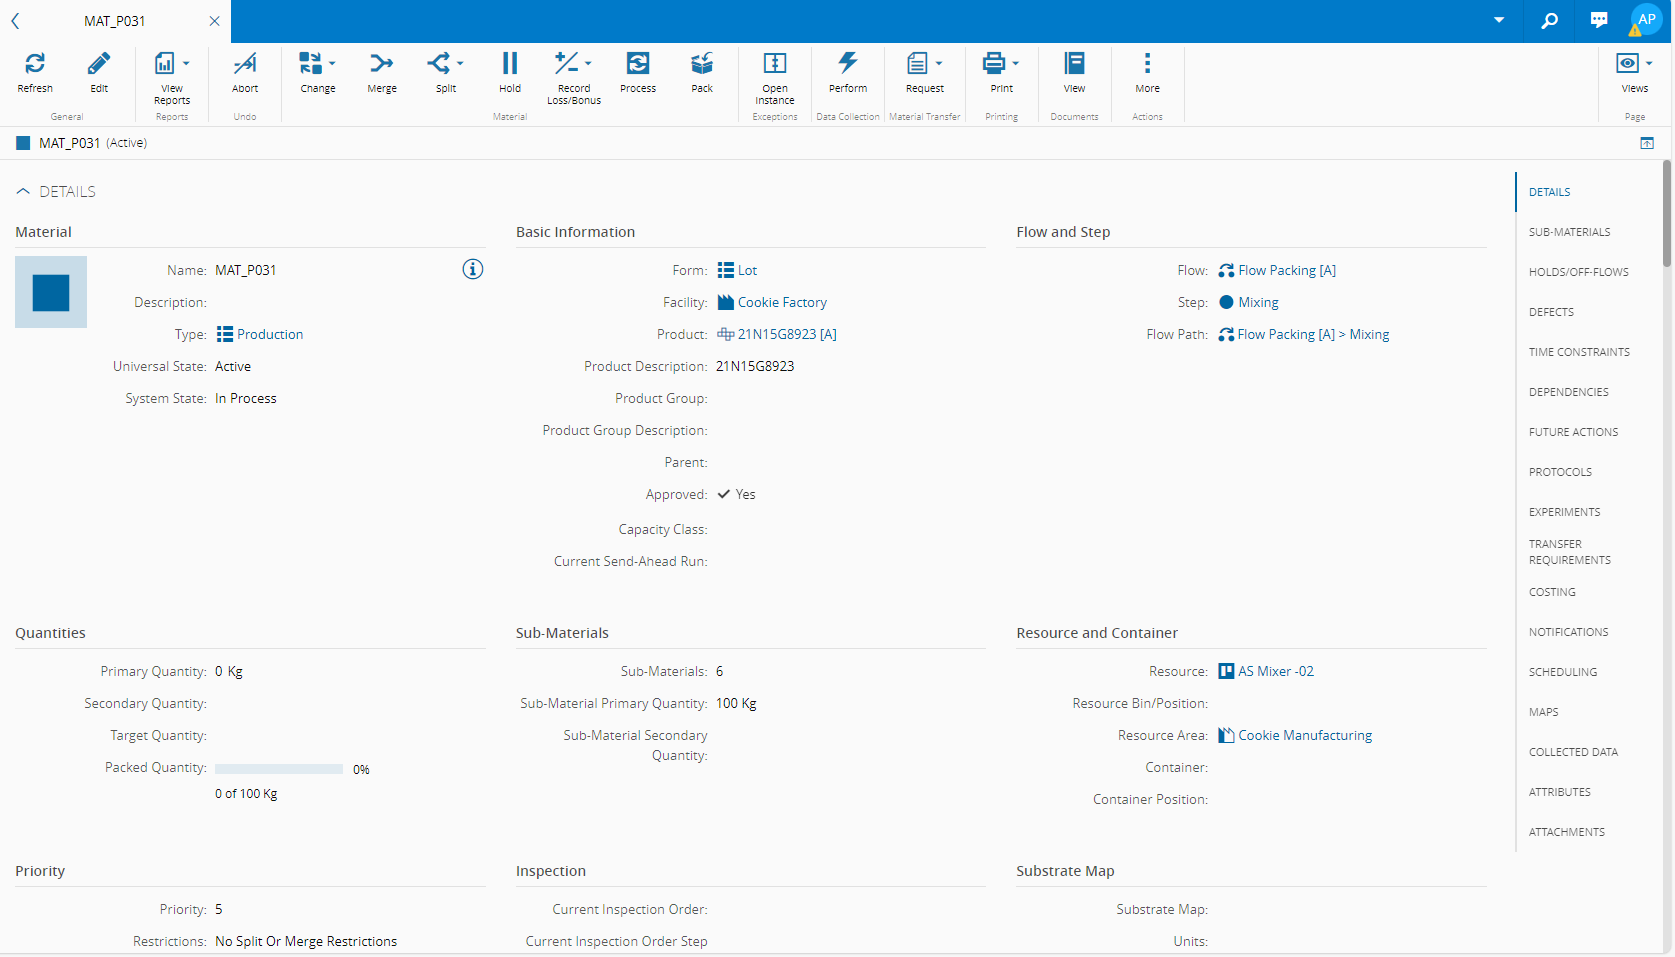Close the MAT_P031 tab

point(214,21)
